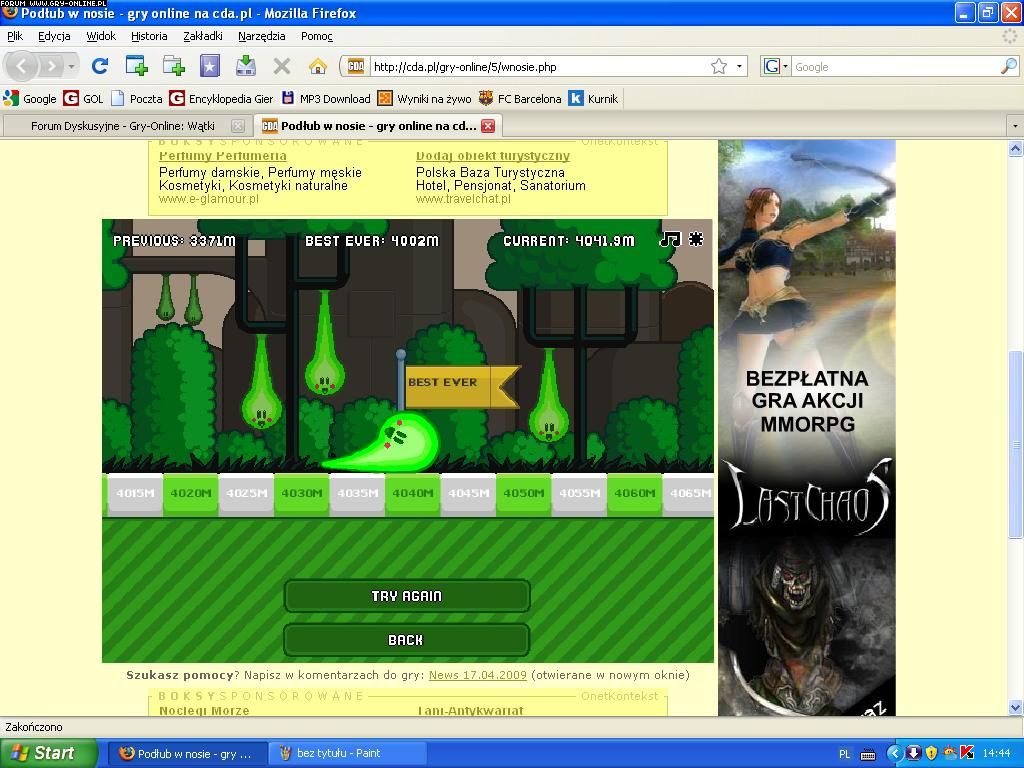Switch to the Forum Dyskusyjne tab

[x=124, y=125]
